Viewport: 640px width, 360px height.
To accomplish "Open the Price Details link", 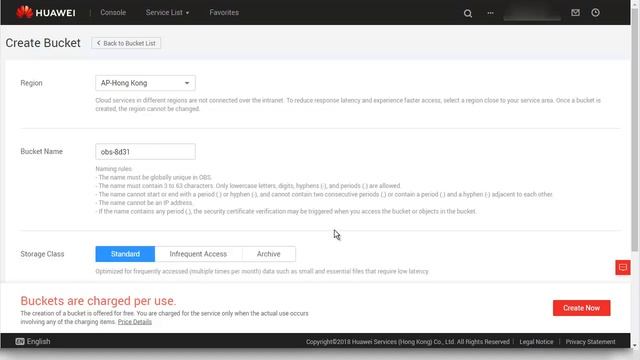I will tap(135, 322).
